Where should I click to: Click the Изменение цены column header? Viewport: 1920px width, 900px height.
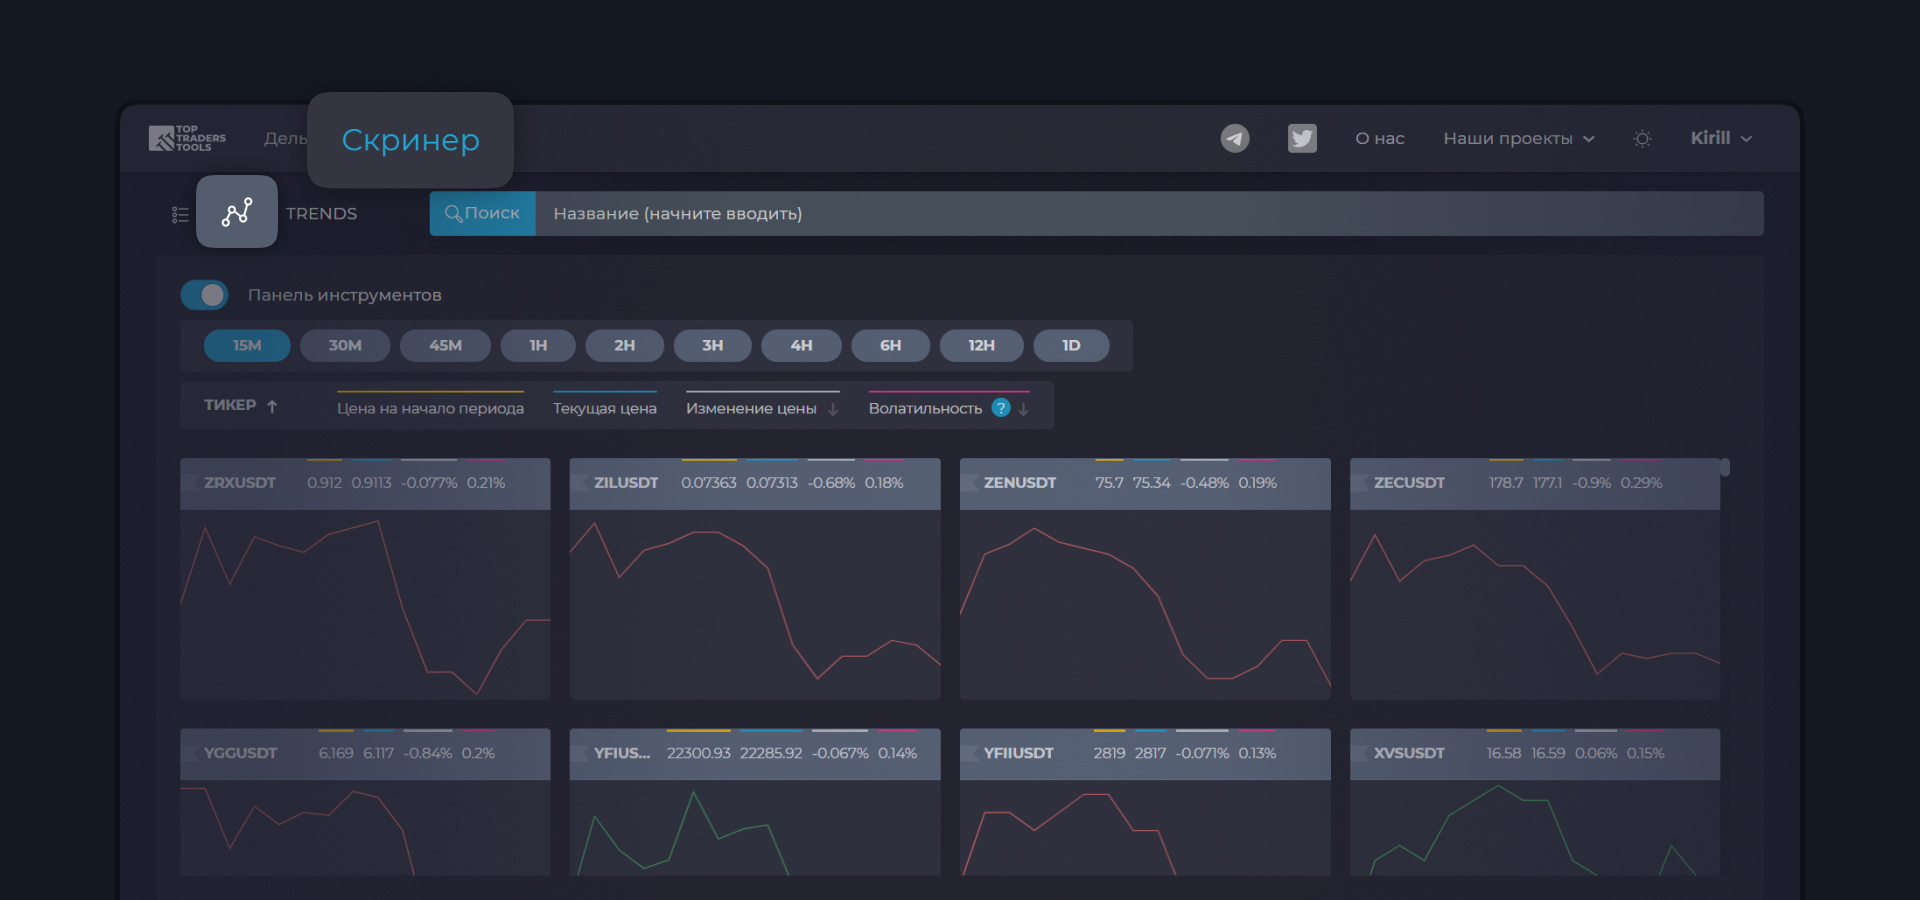[x=751, y=408]
